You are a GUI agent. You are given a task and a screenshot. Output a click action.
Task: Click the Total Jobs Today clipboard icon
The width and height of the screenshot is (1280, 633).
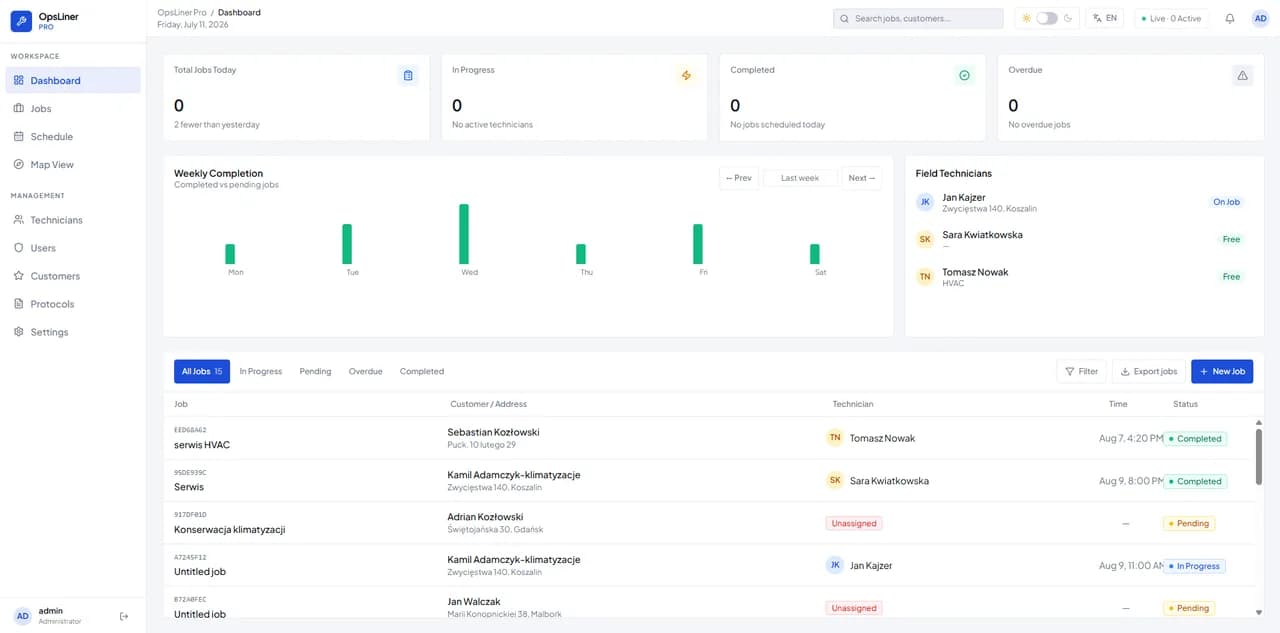click(408, 75)
